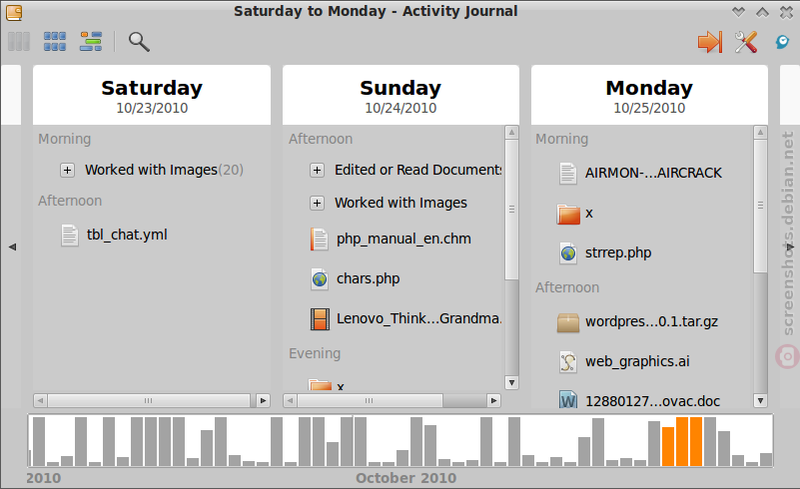
Task: Click the Monday column's vertical scrollbar
Action: tap(760, 266)
